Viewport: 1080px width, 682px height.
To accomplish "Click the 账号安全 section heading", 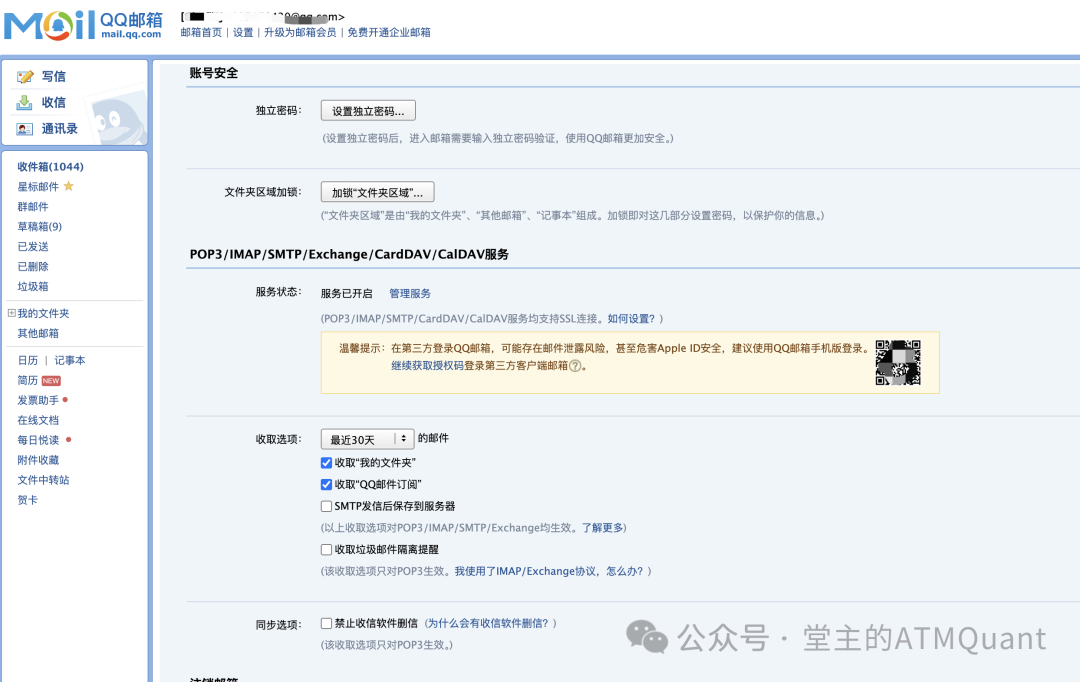I will [214, 73].
